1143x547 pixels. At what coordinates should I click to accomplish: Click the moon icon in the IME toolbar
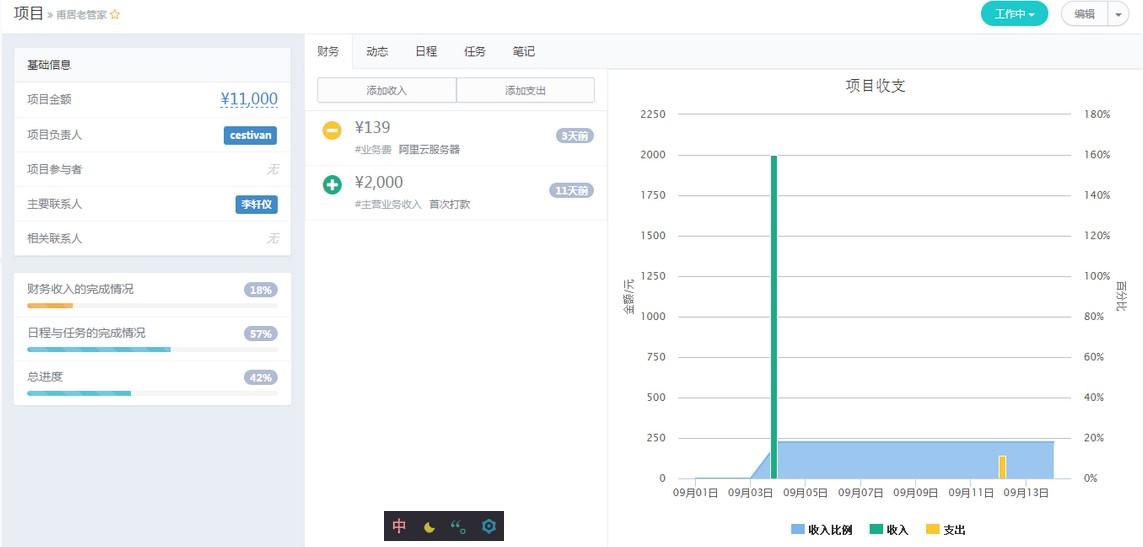pyautogui.click(x=429, y=527)
